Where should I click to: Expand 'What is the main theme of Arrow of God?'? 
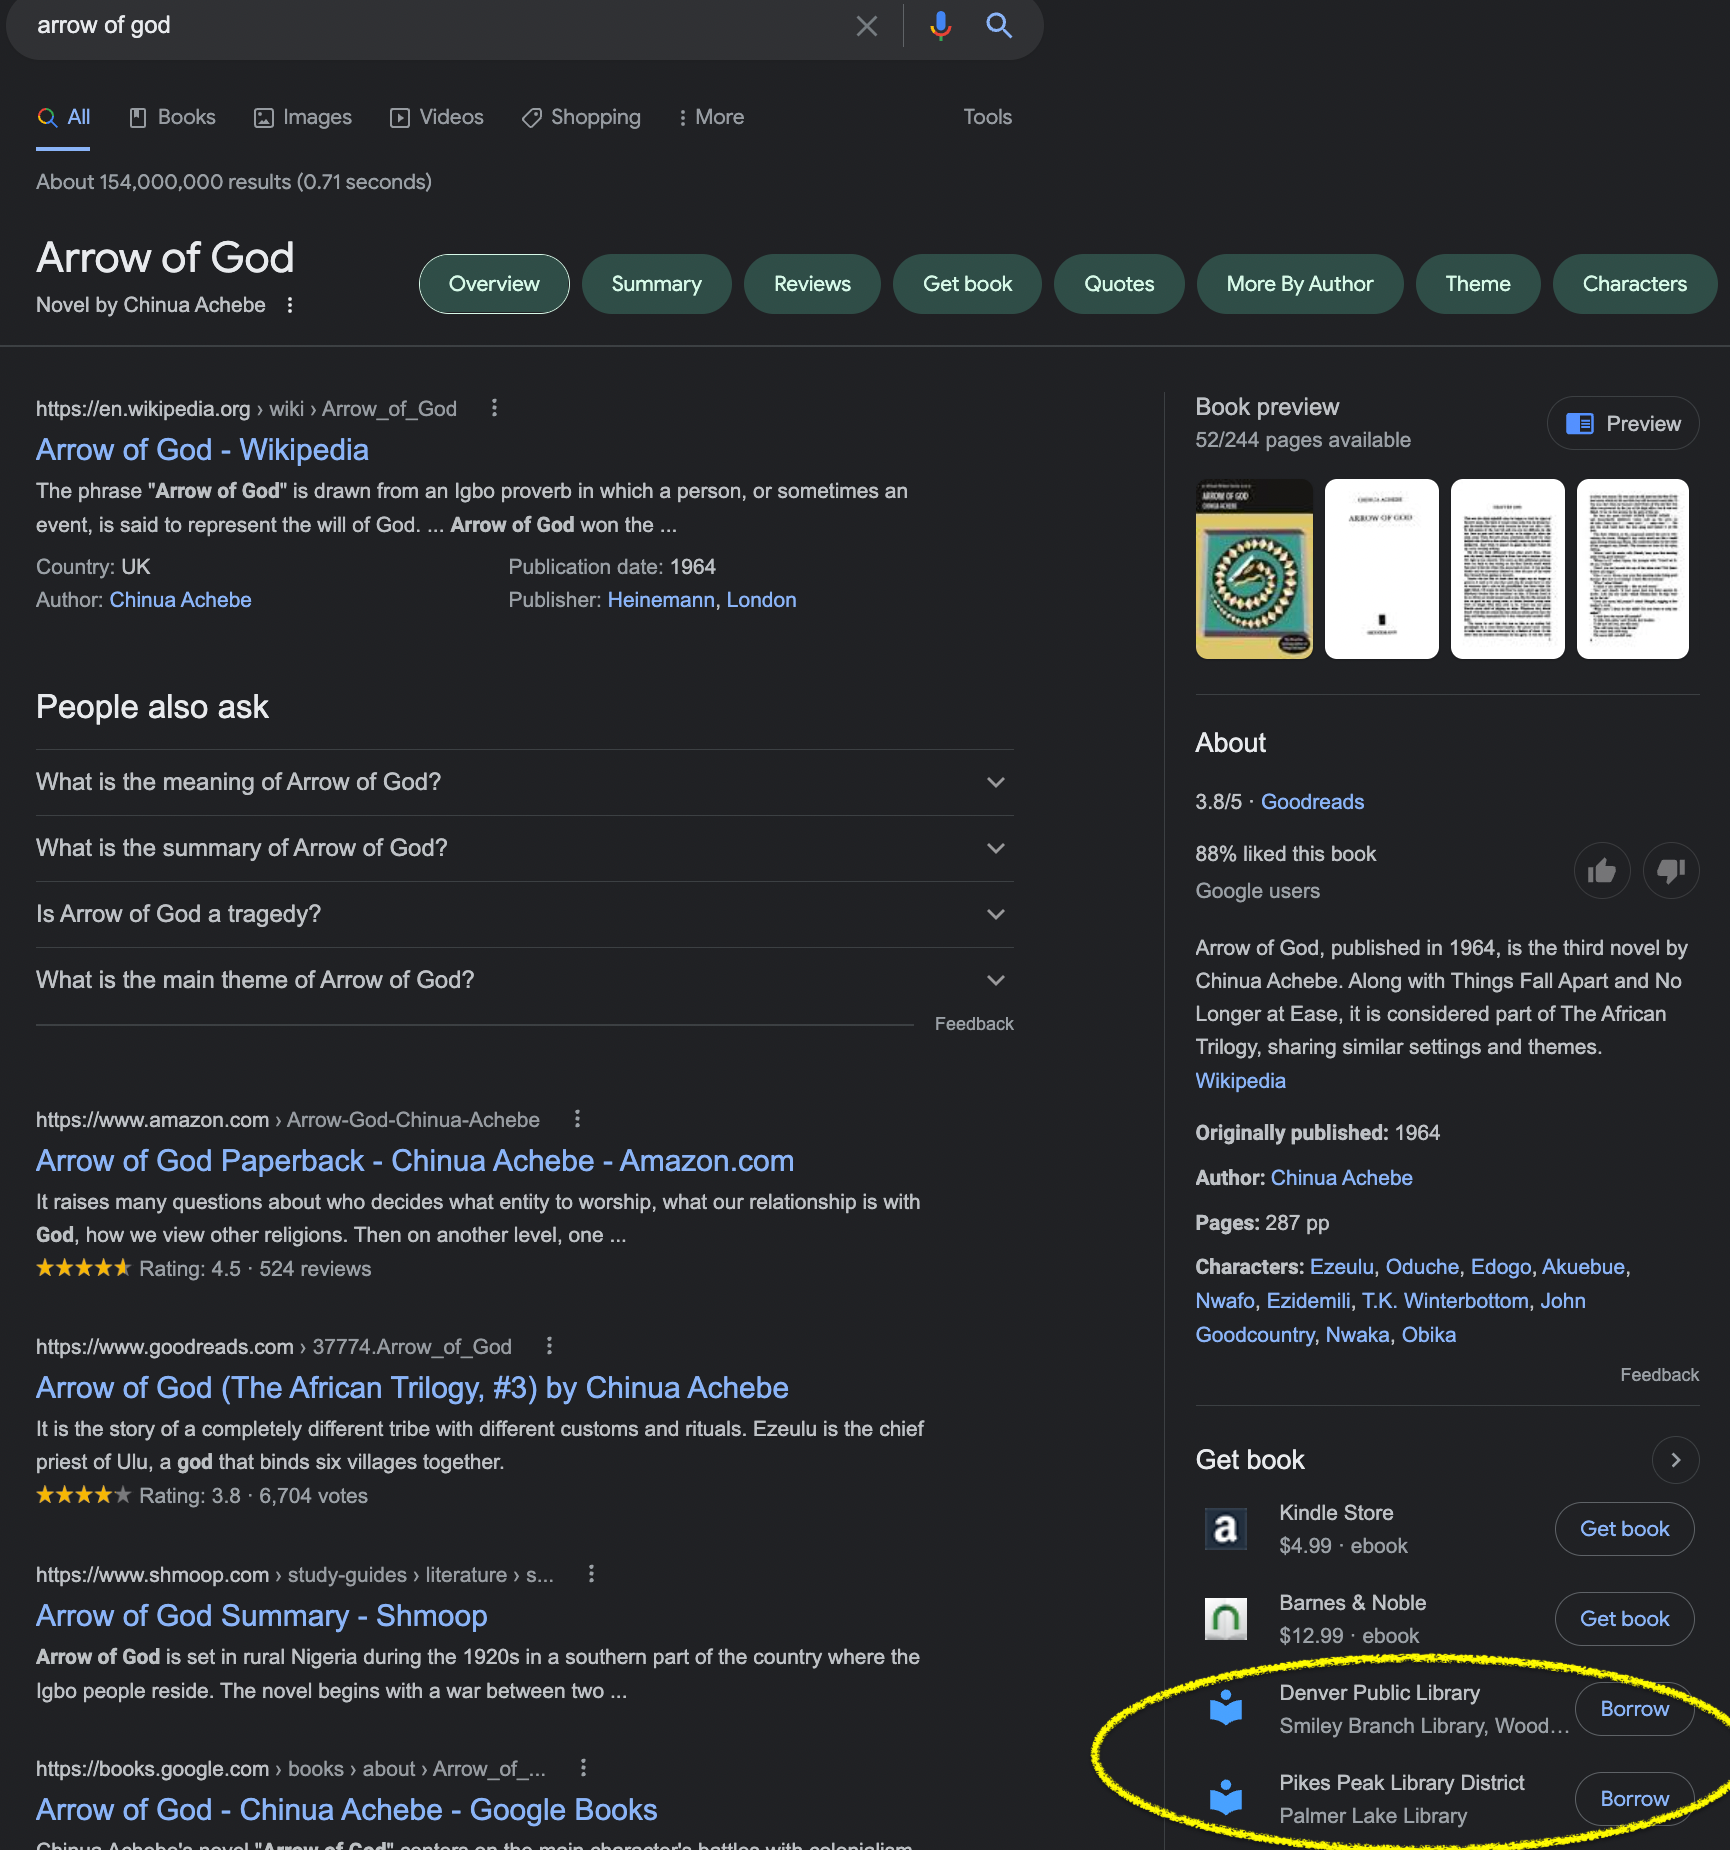tap(525, 980)
